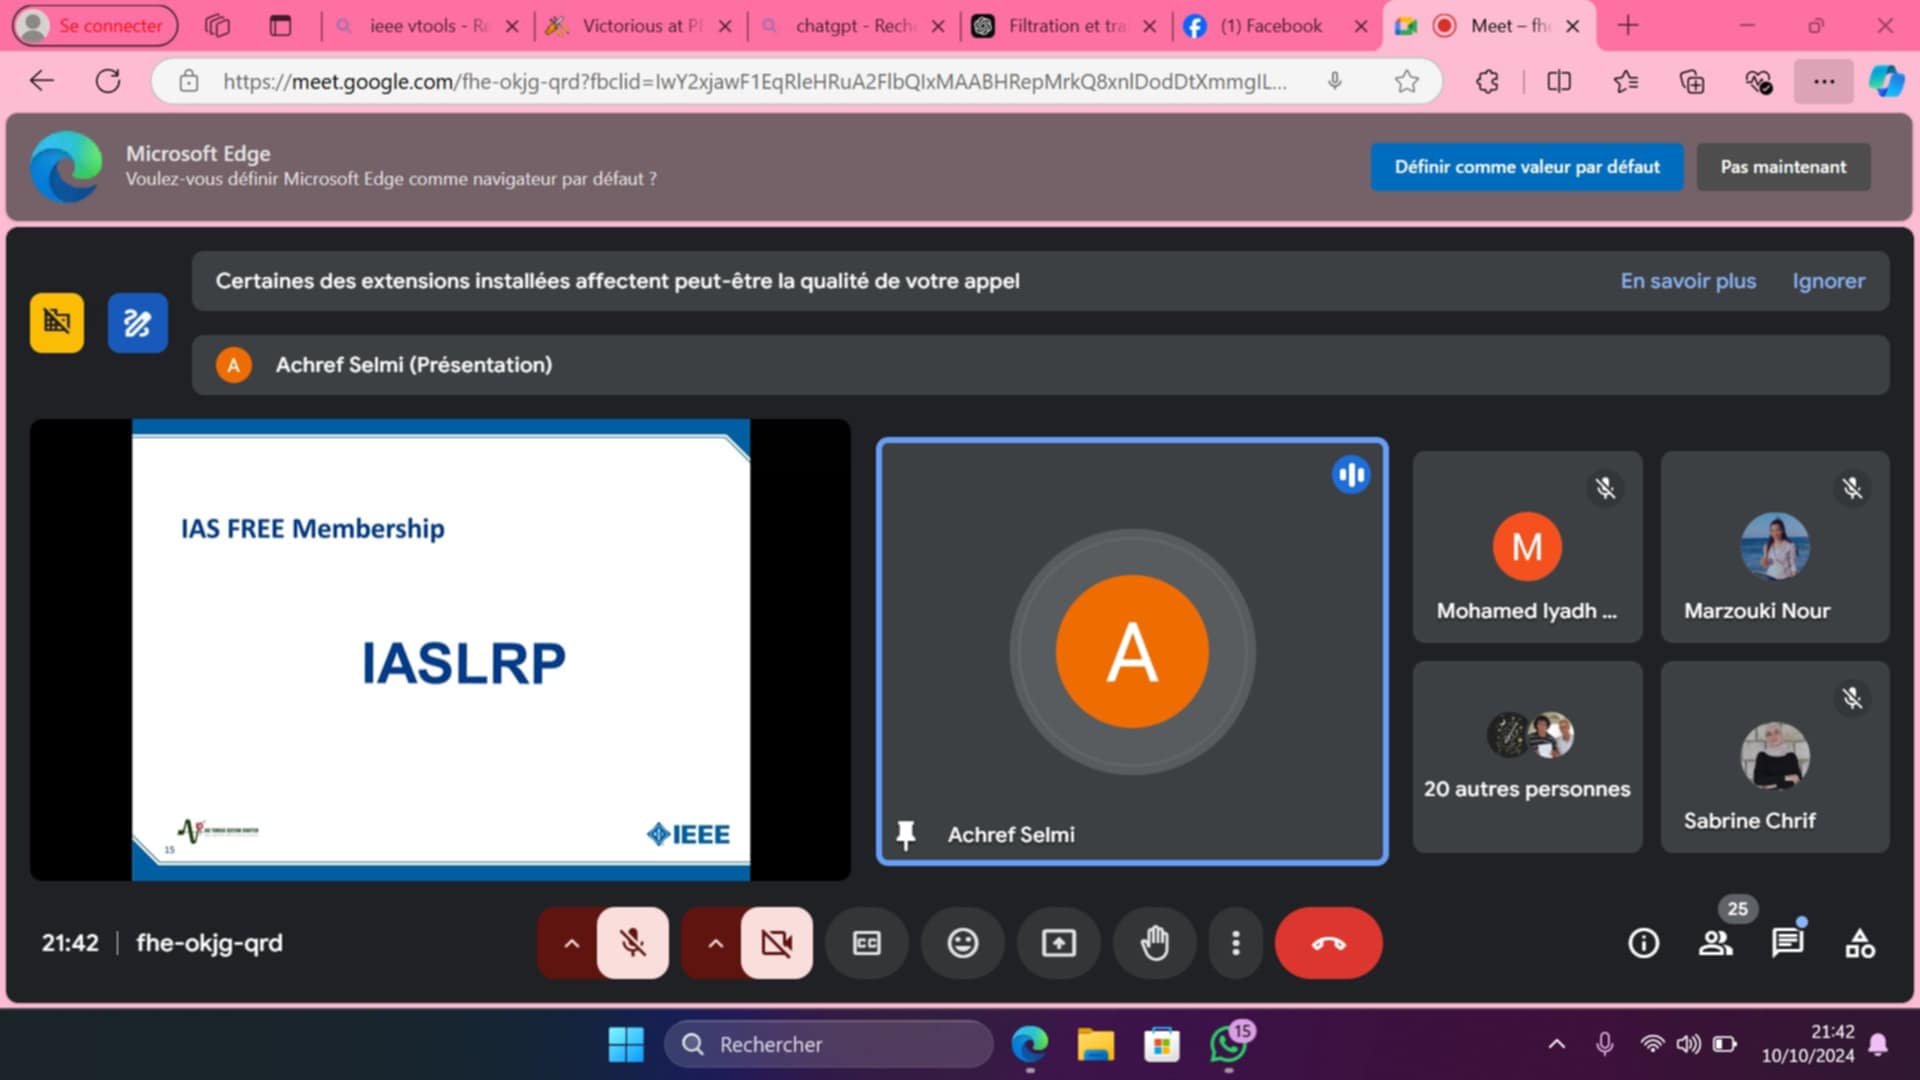Screen dimensions: 1920x1080
Task: Turn on captions with the CC button
Action: [x=866, y=943]
